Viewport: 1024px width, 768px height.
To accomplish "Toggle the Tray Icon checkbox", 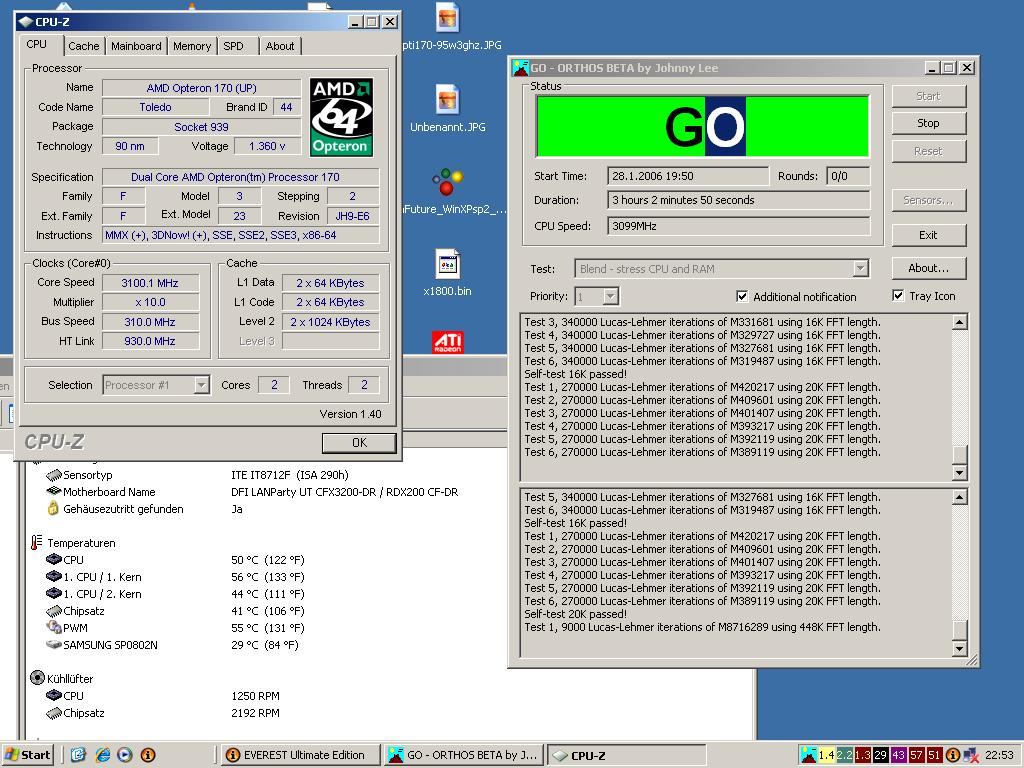I will click(x=898, y=296).
